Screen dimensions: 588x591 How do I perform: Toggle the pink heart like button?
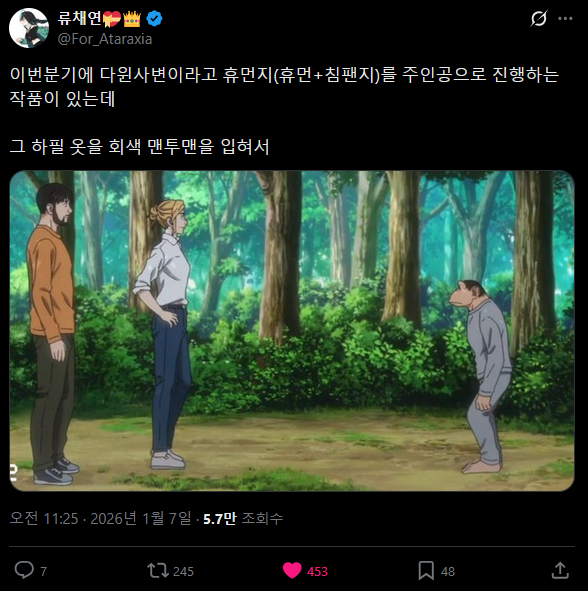[x=292, y=570]
